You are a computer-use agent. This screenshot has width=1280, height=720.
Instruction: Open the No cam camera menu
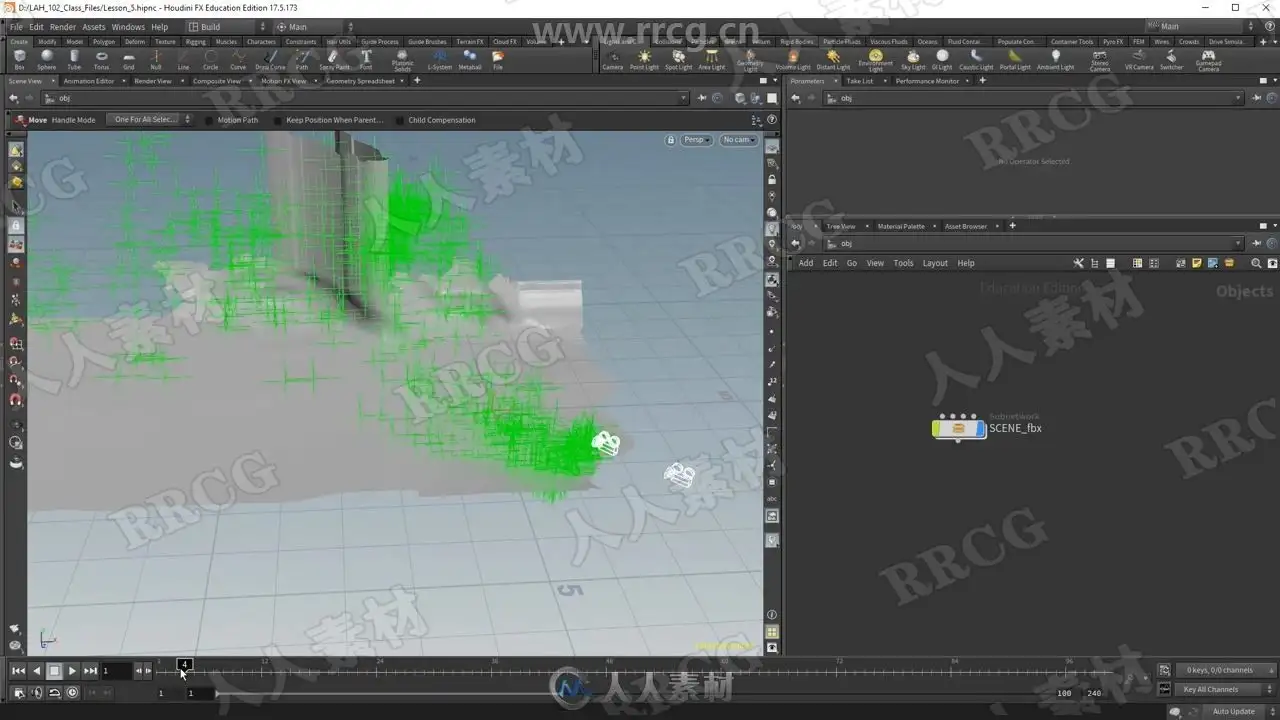(x=738, y=140)
